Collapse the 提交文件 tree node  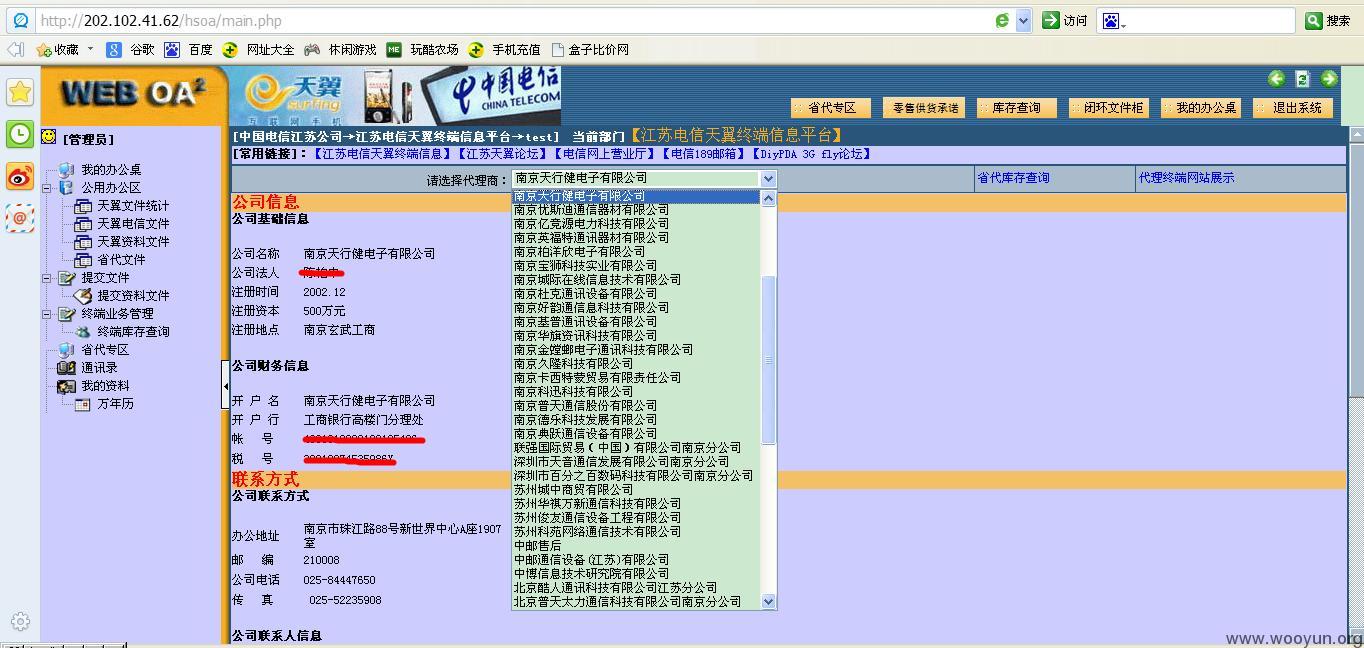(x=46, y=278)
